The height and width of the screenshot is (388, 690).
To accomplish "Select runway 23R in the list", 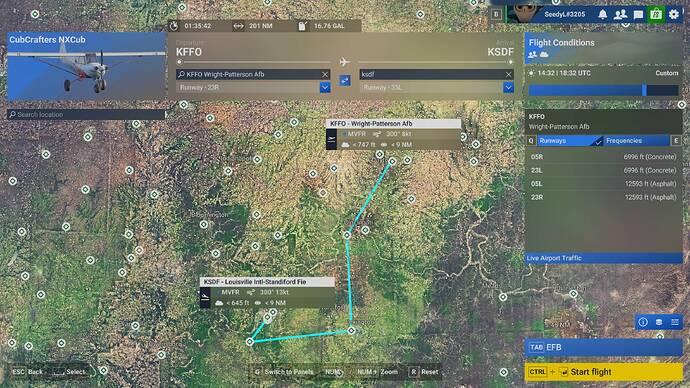I will pos(603,198).
